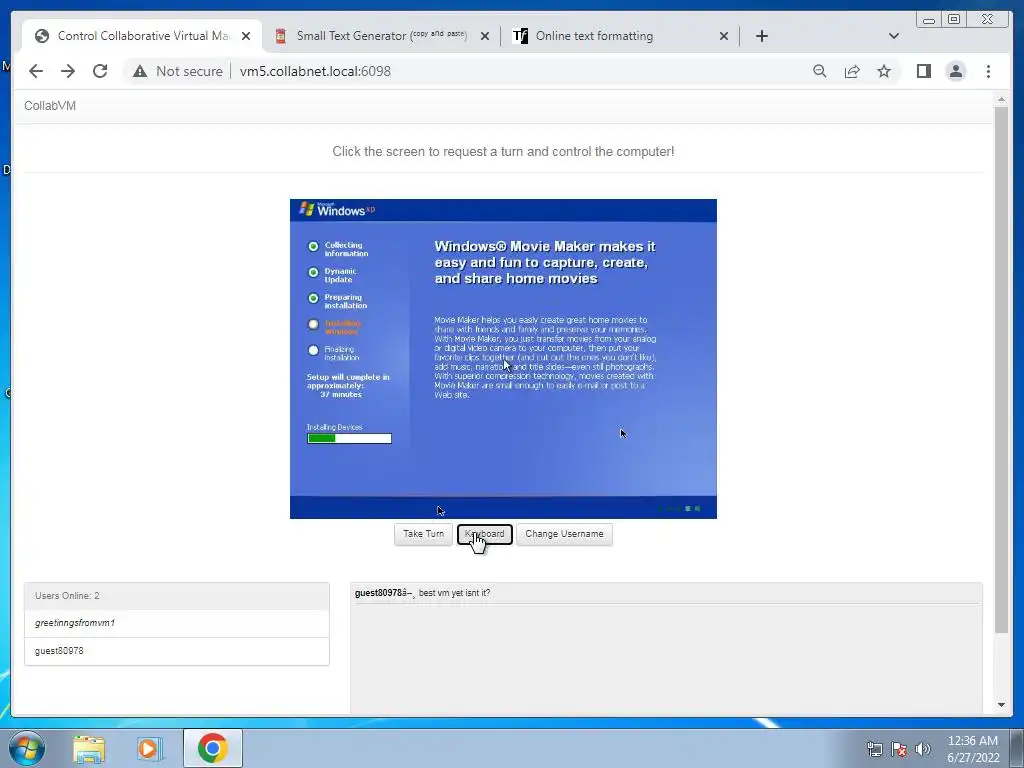Open the Chrome three-dot menu

pyautogui.click(x=988, y=71)
